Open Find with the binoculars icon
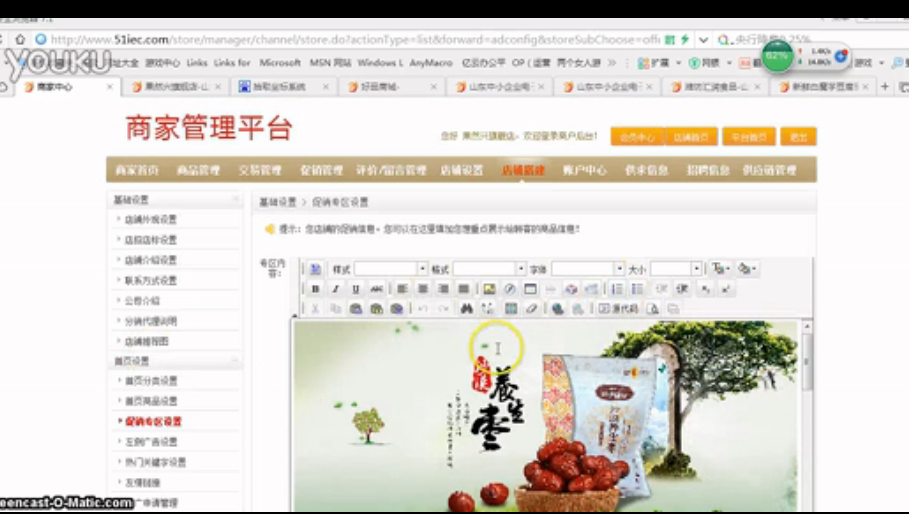 point(467,309)
